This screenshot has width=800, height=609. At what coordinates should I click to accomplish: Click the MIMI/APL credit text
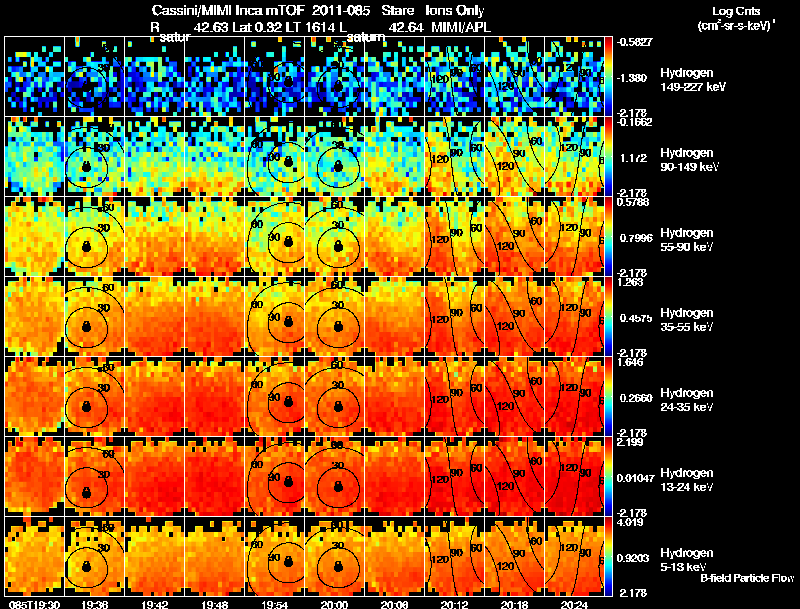point(461,27)
